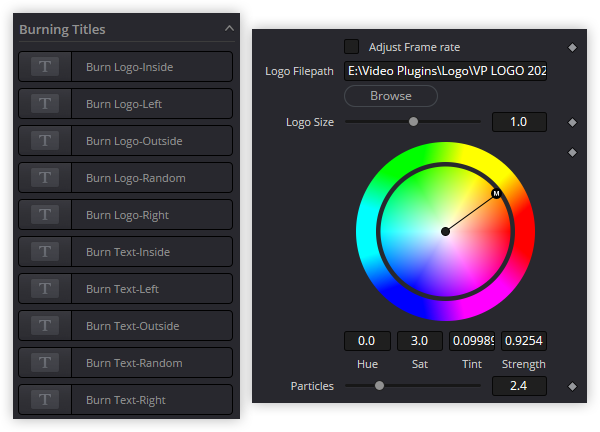Viewport: 600px width, 432px height.
Task: Click the Logo Filepath label
Action: point(299,72)
